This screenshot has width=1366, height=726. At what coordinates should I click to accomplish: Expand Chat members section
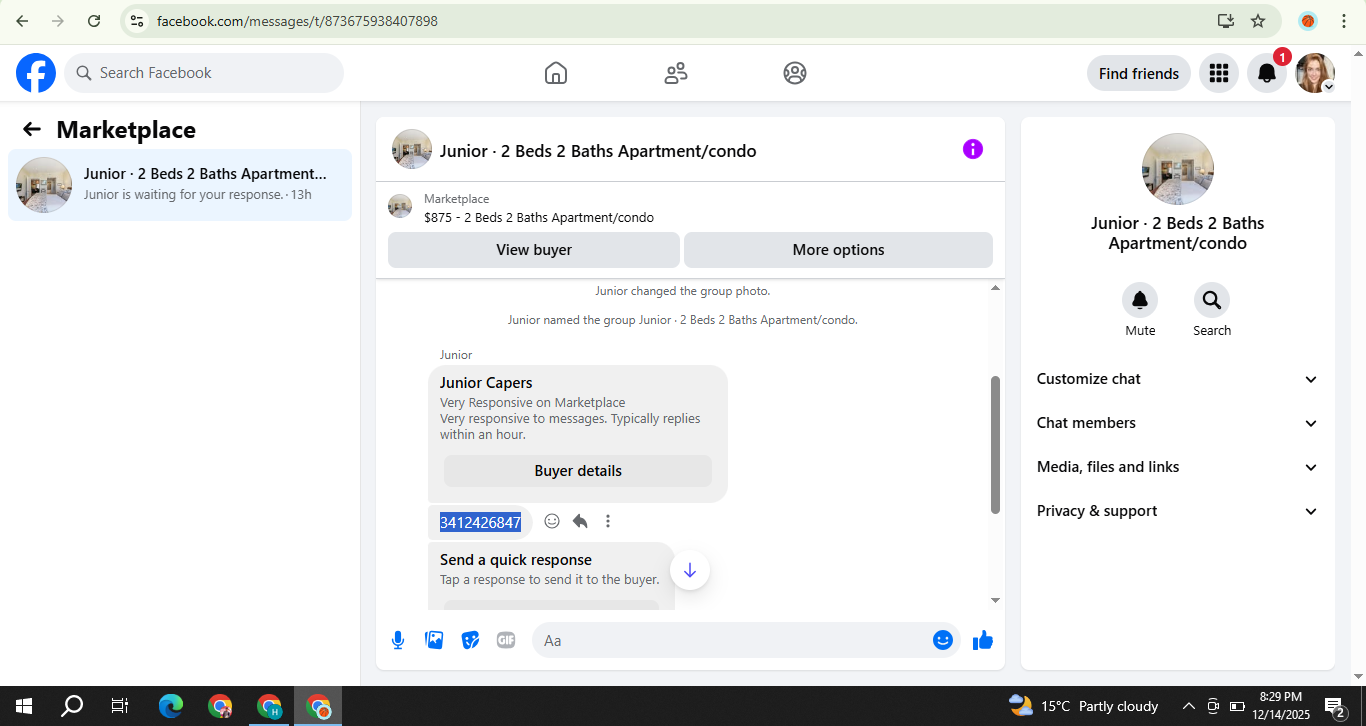[x=1178, y=423]
